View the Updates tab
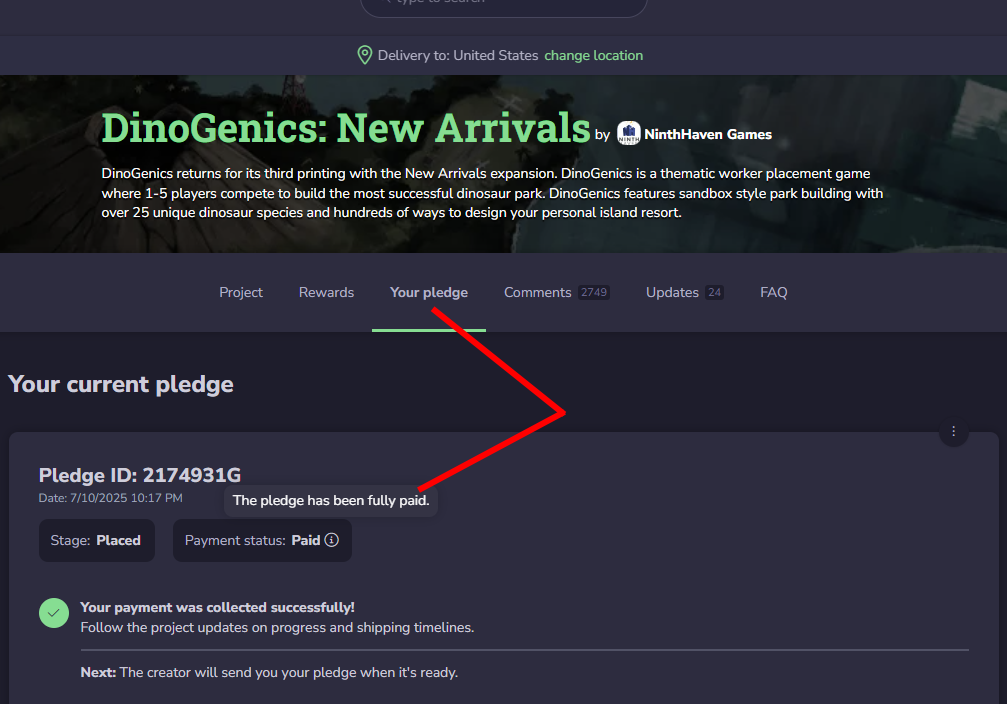Image resolution: width=1007 pixels, height=704 pixels. click(x=673, y=292)
